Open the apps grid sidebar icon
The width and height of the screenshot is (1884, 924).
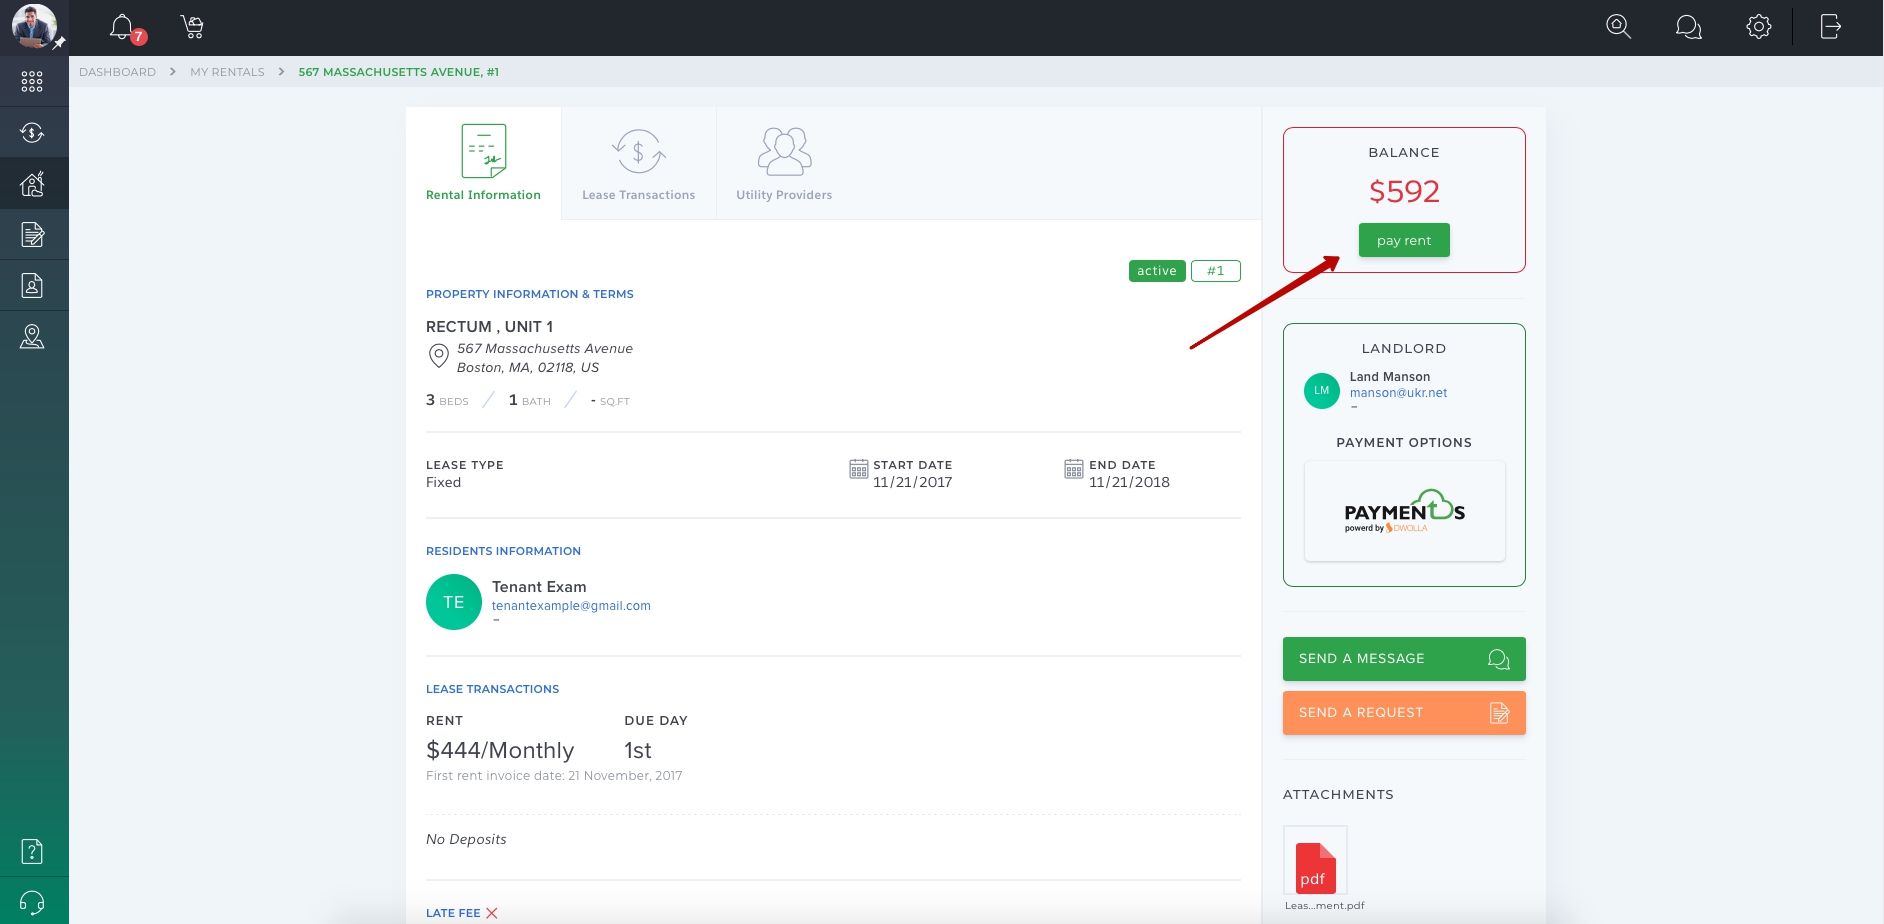(32, 82)
